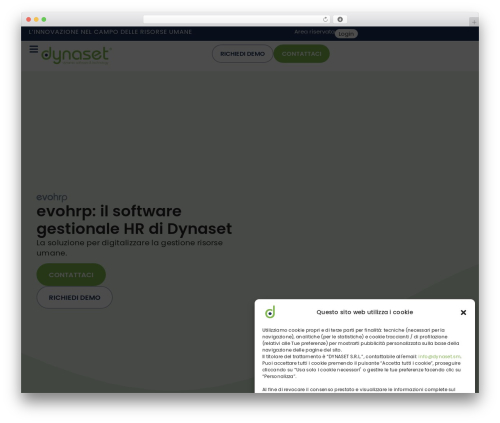Screen dimensions: 500x423
Task: Click the Dynaset icon in cookie dialog
Action: (x=270, y=312)
